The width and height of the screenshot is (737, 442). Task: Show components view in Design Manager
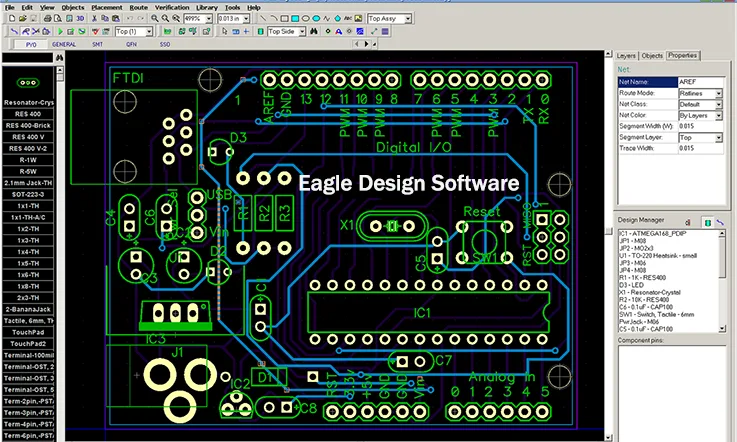click(x=707, y=222)
